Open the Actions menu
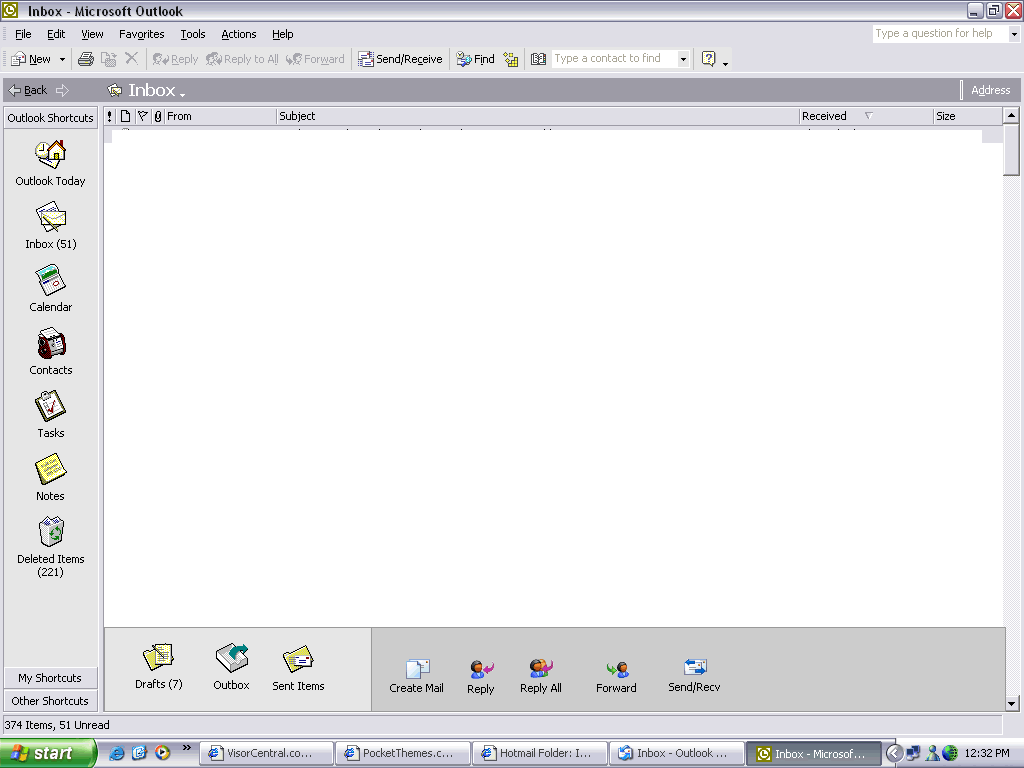The width and height of the screenshot is (1024, 768). click(238, 34)
